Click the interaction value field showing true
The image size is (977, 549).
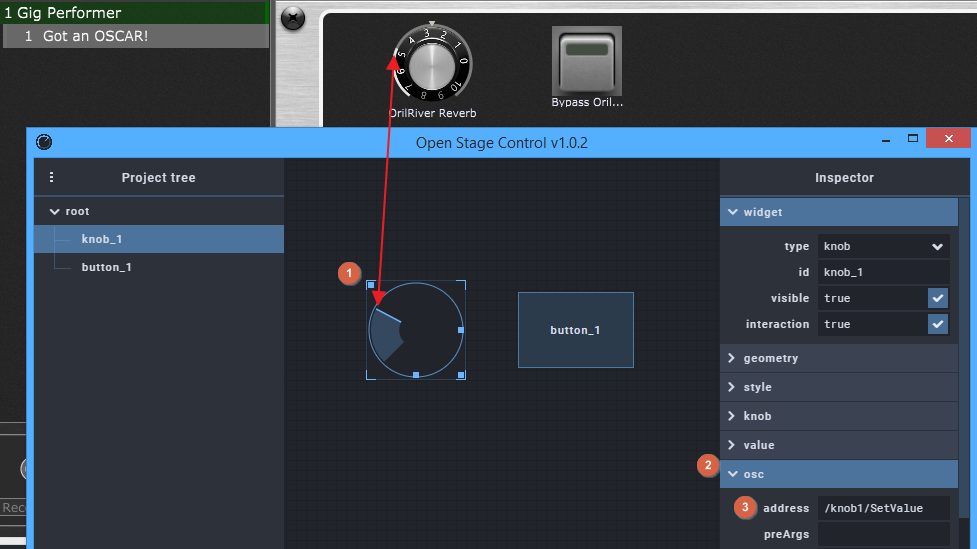[872, 324]
